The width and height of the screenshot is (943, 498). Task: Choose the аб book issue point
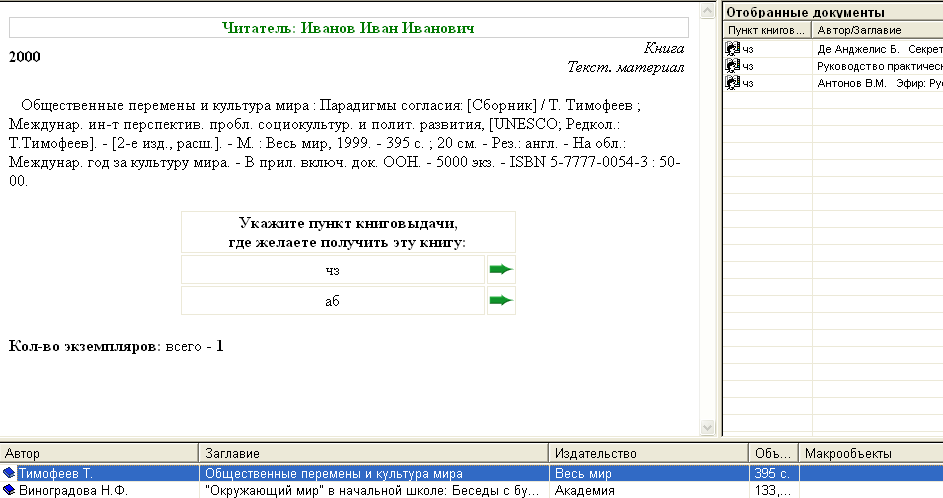pyautogui.click(x=333, y=300)
